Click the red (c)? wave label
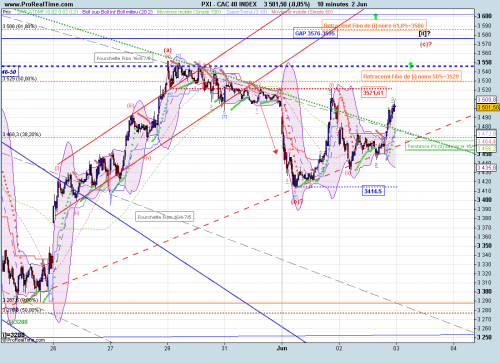This screenshot has height=363, width=500. click(426, 44)
